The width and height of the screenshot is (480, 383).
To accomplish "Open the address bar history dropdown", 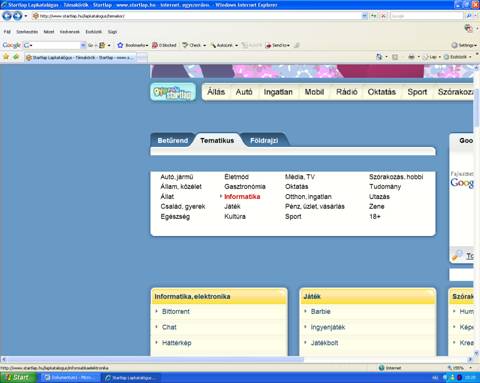I will click(364, 16).
